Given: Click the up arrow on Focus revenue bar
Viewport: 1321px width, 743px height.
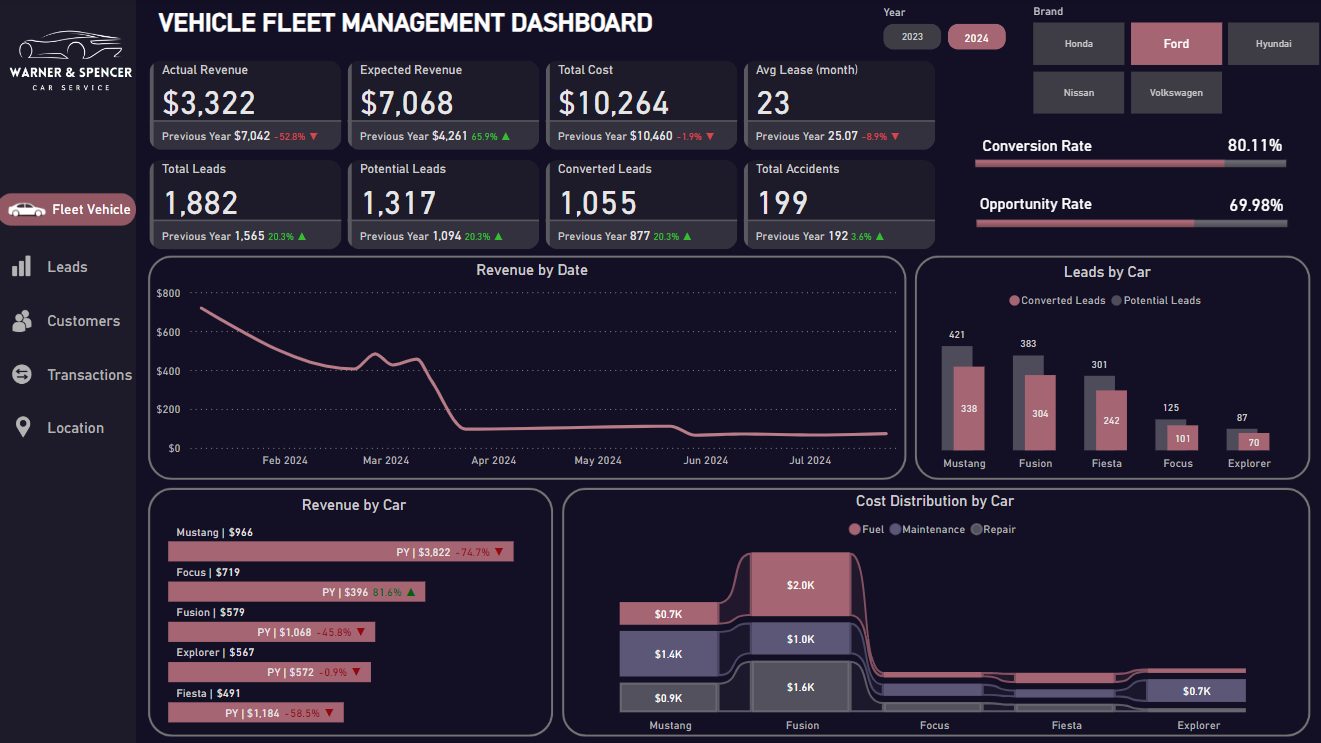Looking at the screenshot, I should pyautogui.click(x=412, y=592).
